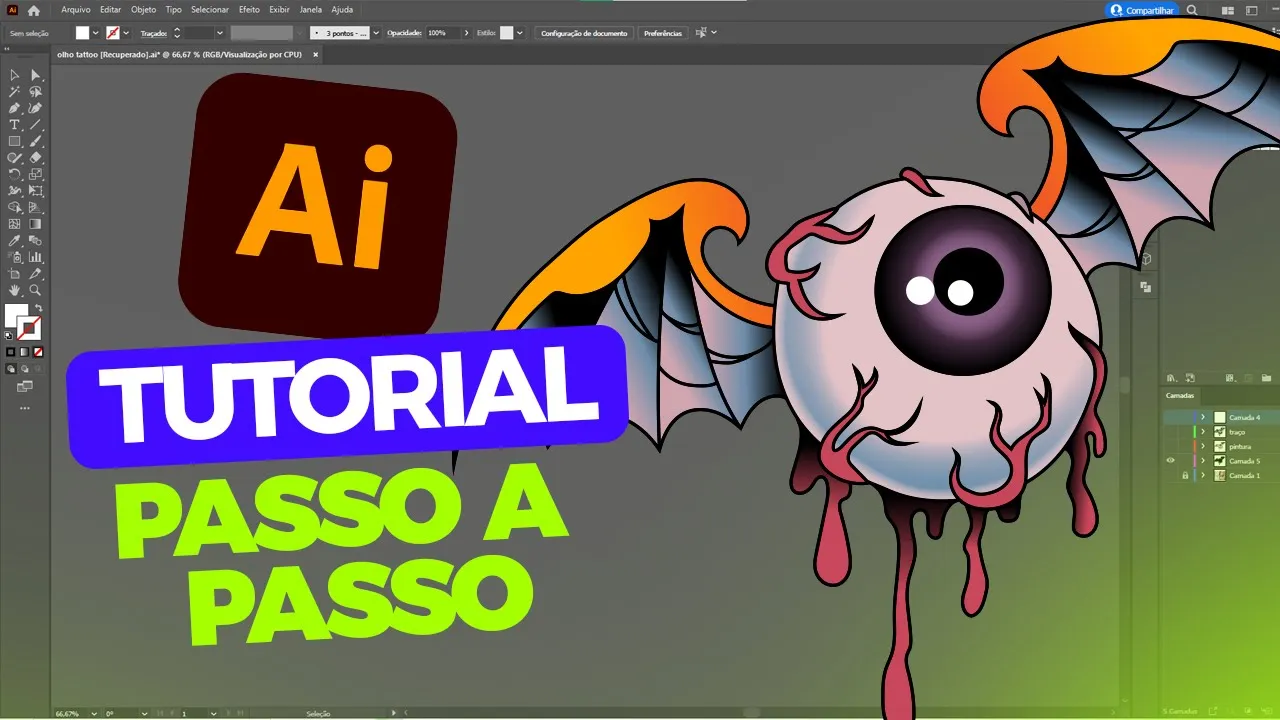Set toolbar paint mode to None
1280x720 pixels.
click(x=38, y=352)
